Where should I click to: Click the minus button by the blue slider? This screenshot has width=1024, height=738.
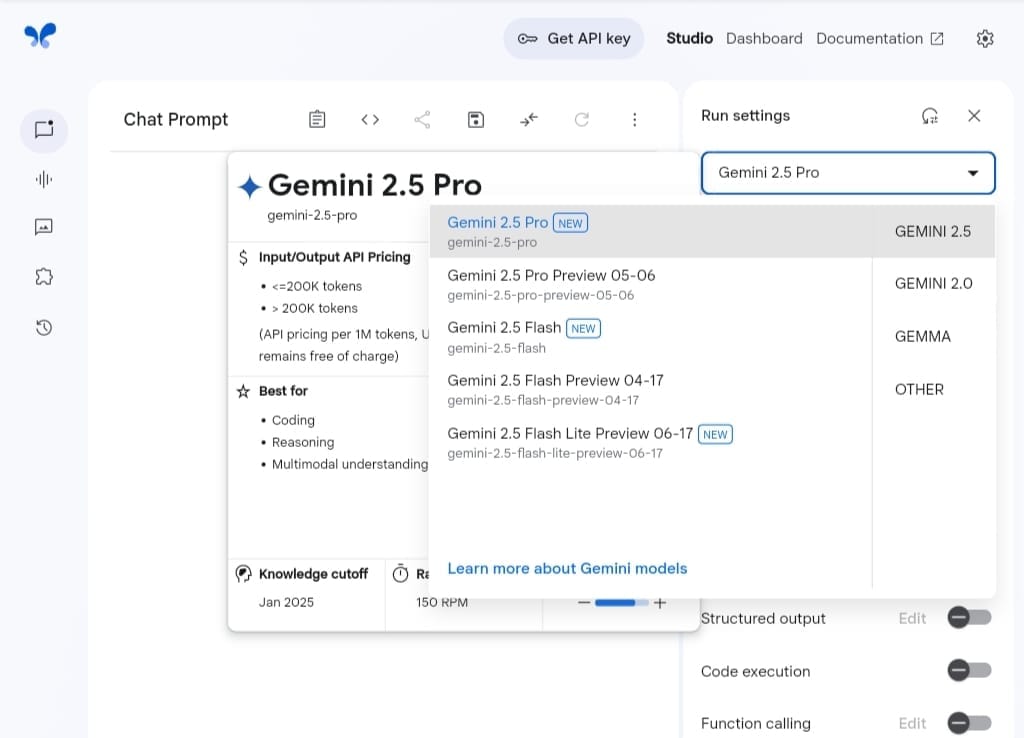[584, 602]
